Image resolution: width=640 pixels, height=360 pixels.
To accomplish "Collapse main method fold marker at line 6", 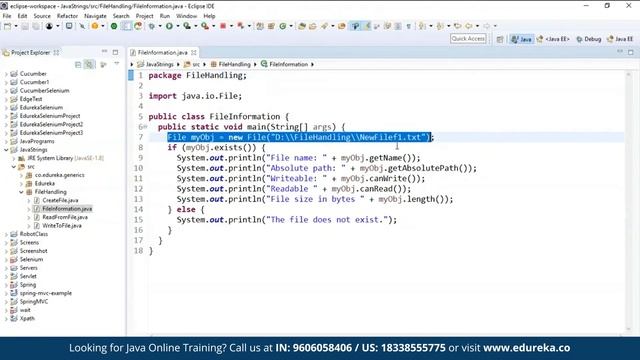I will tap(145, 127).
